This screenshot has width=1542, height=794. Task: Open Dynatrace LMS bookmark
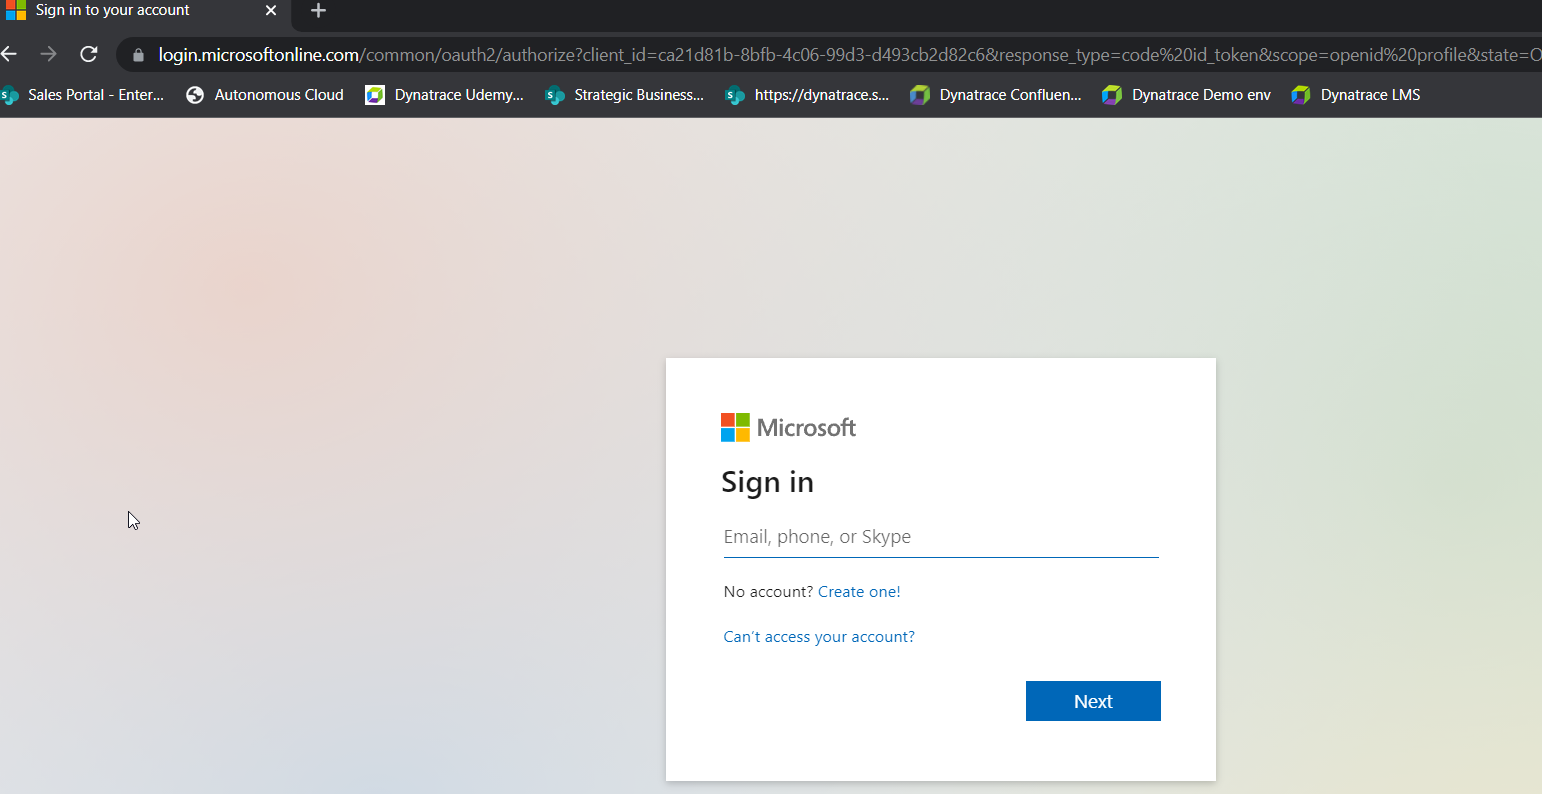pos(1356,95)
